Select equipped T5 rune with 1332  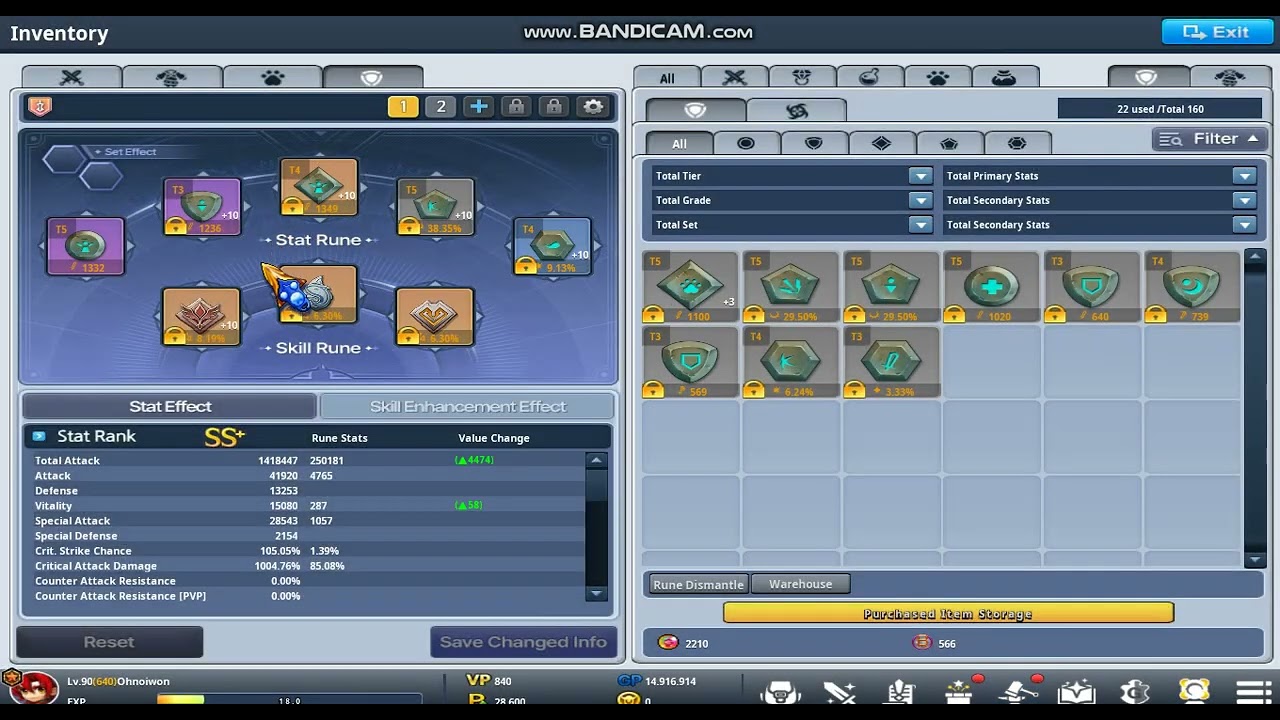(86, 246)
